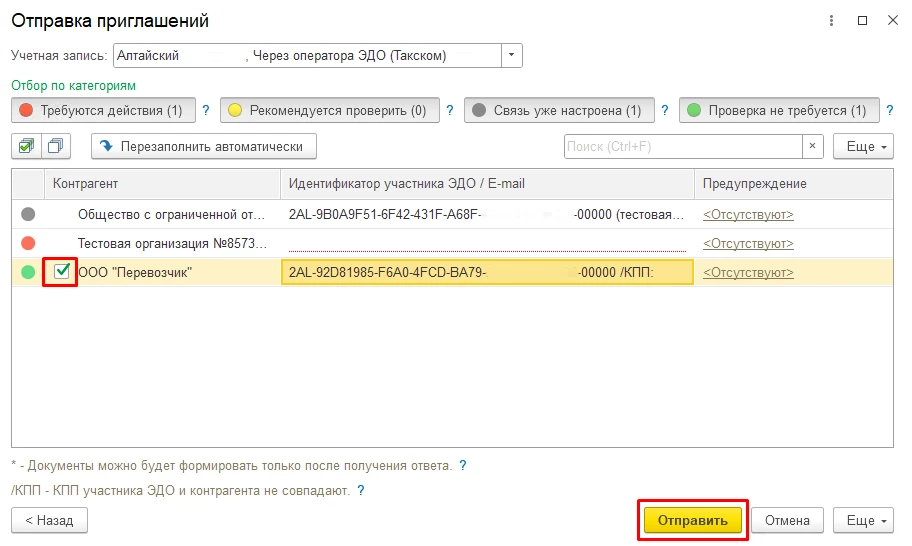Clear the search field with the × icon
The height and width of the screenshot is (546, 912).
tap(813, 146)
